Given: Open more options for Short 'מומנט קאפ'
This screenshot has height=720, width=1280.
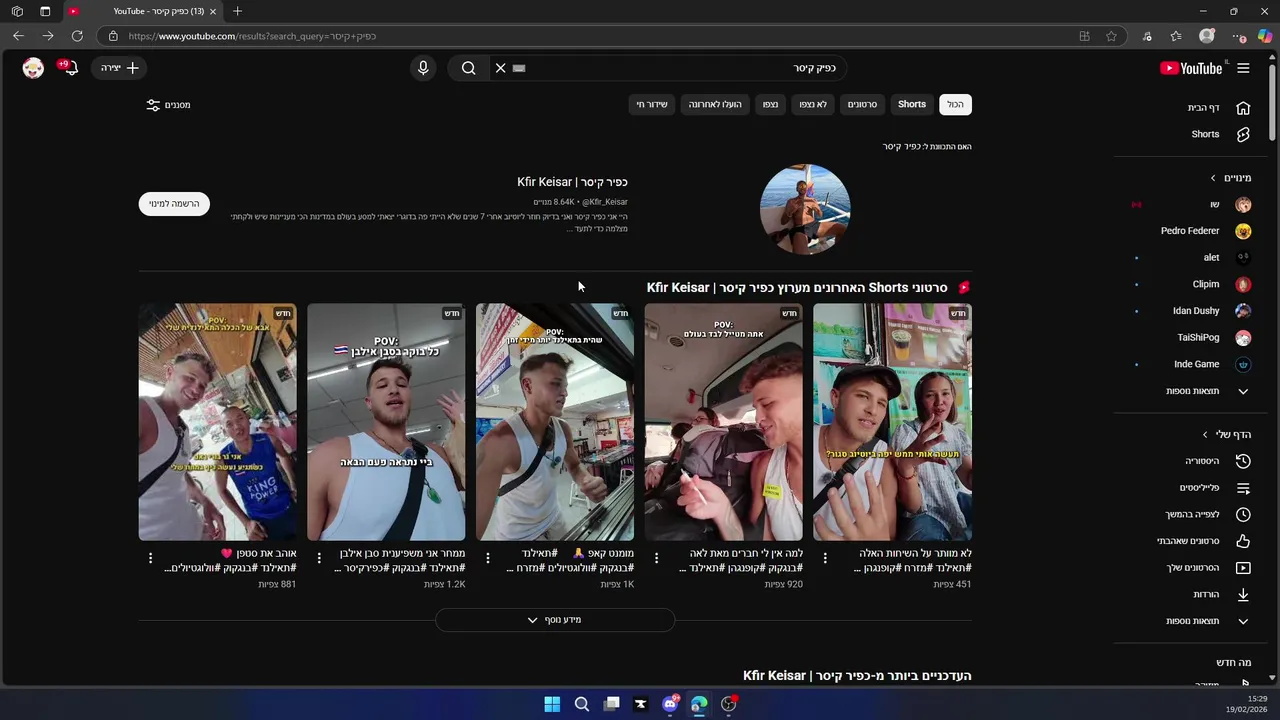Looking at the screenshot, I should pos(488,558).
